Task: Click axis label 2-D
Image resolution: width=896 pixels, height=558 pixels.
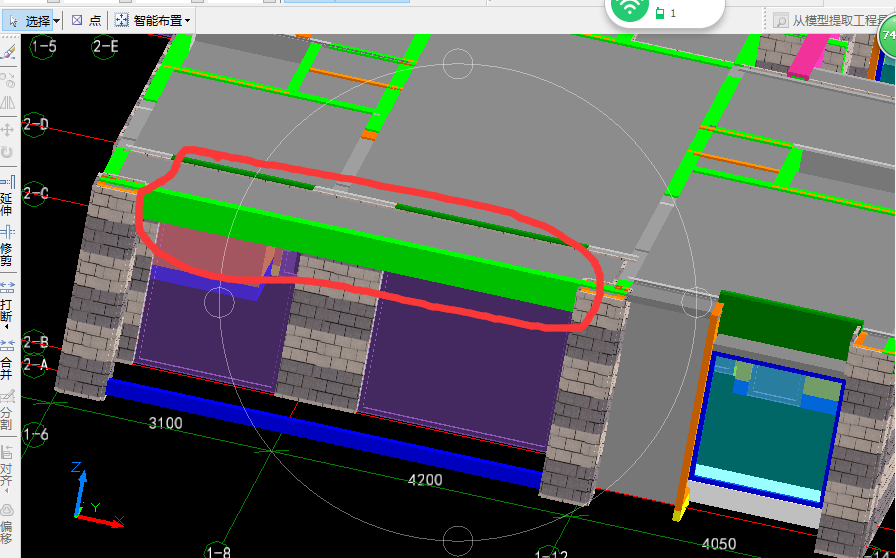Action: (35, 124)
